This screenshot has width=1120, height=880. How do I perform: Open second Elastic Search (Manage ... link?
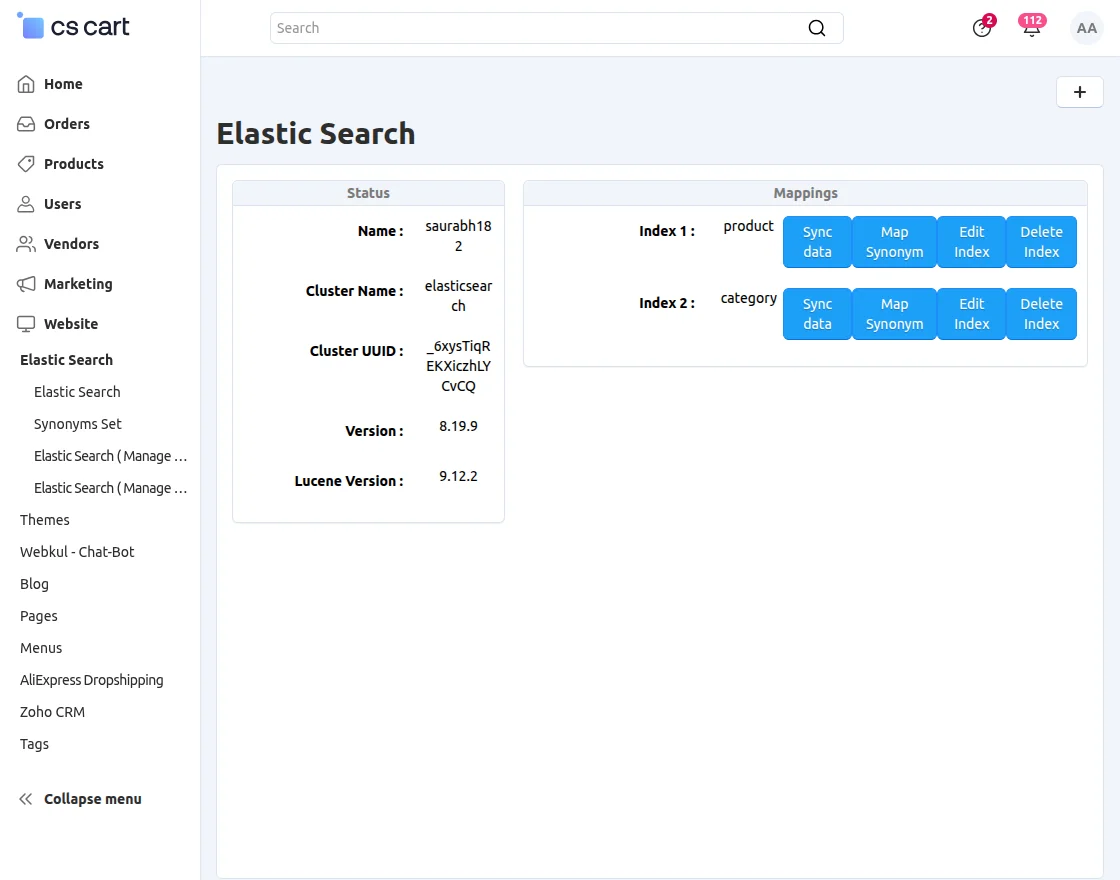pos(110,489)
